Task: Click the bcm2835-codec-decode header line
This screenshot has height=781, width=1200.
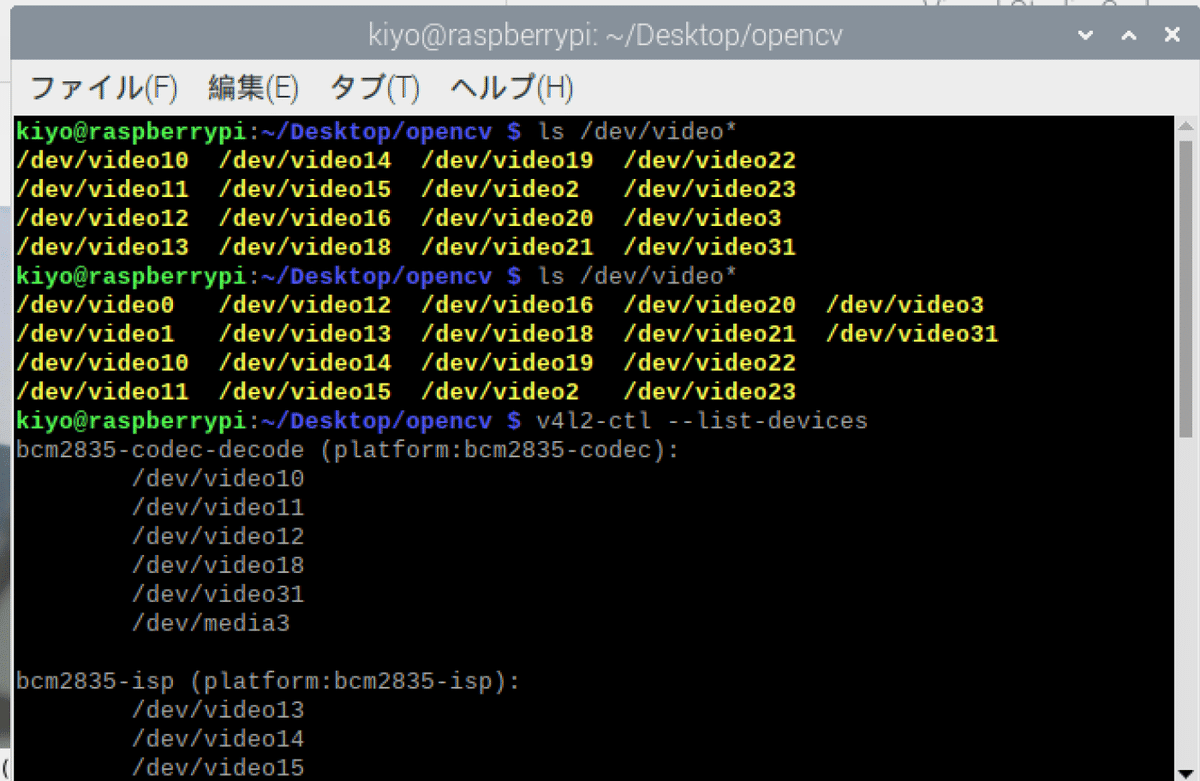Action: click(347, 450)
